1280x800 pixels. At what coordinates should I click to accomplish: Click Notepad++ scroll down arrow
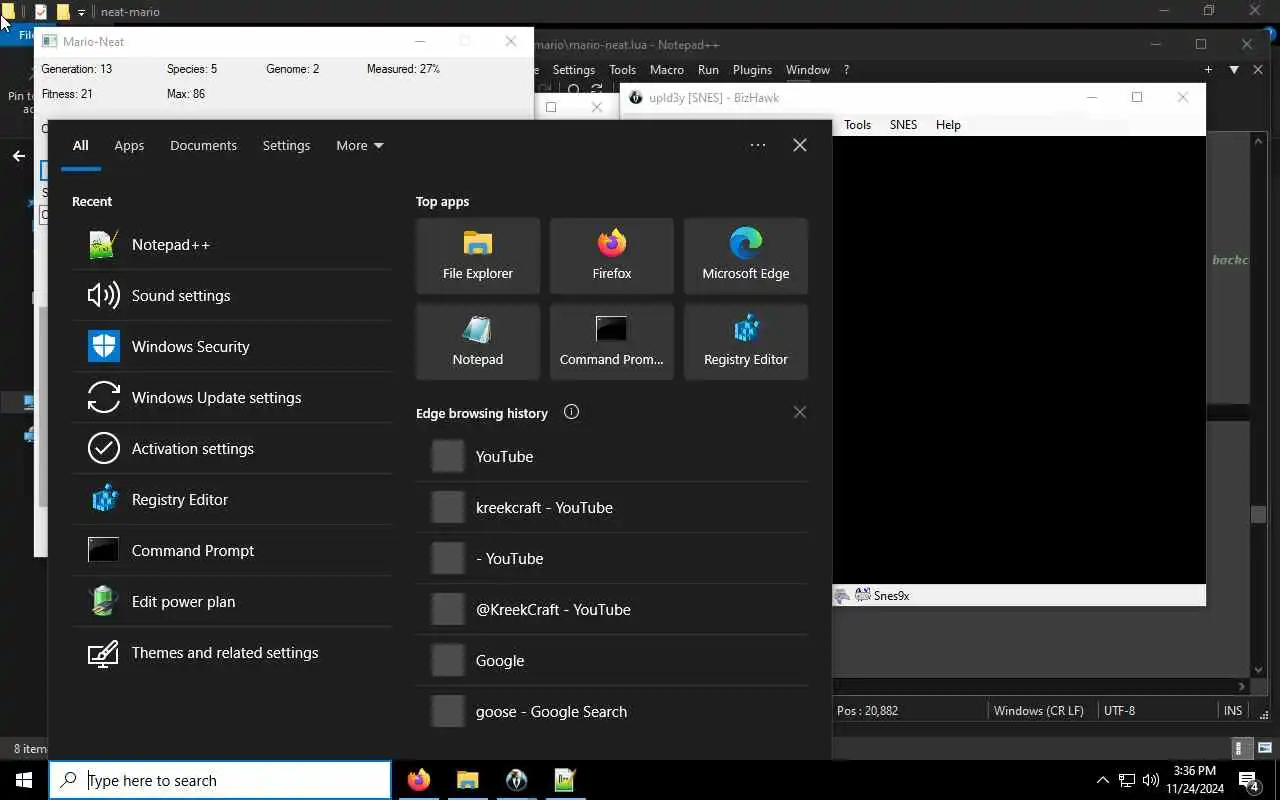(1259, 670)
